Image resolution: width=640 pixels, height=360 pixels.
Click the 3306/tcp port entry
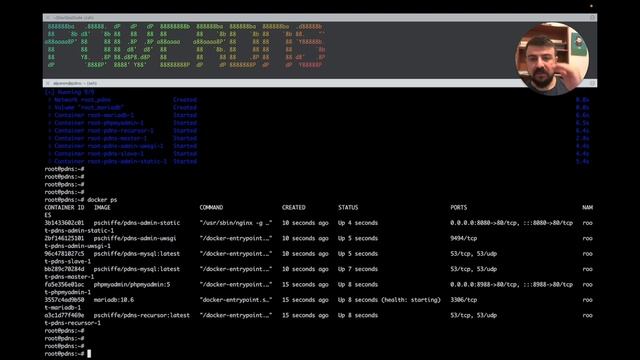click(x=463, y=300)
